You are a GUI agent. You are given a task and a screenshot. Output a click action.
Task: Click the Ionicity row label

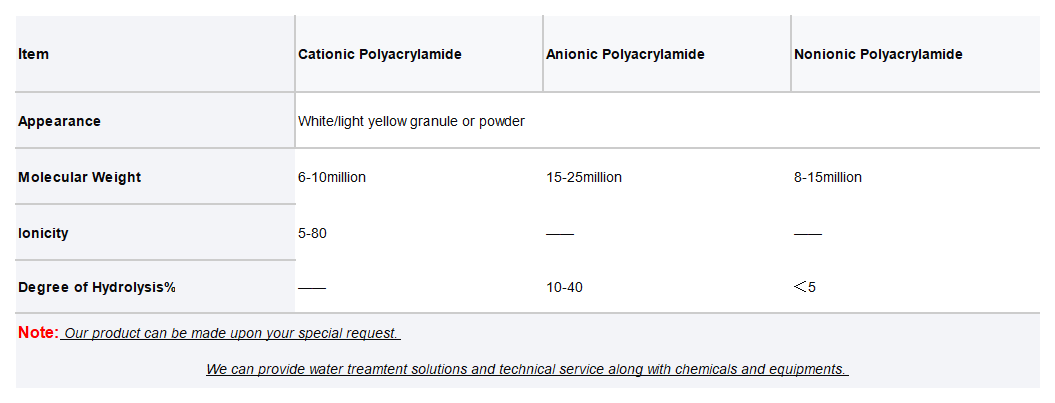(155, 233)
